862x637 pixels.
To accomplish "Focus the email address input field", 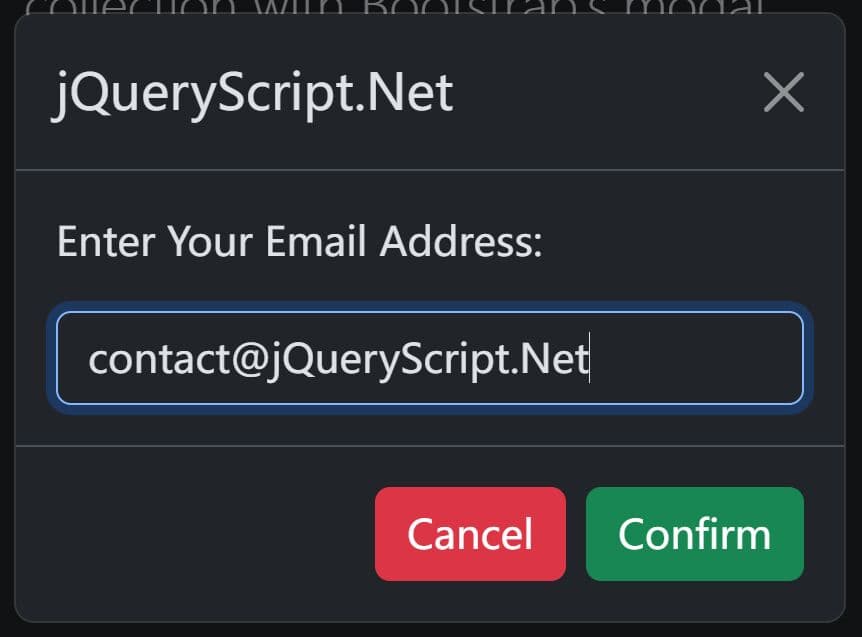I will tap(430, 358).
